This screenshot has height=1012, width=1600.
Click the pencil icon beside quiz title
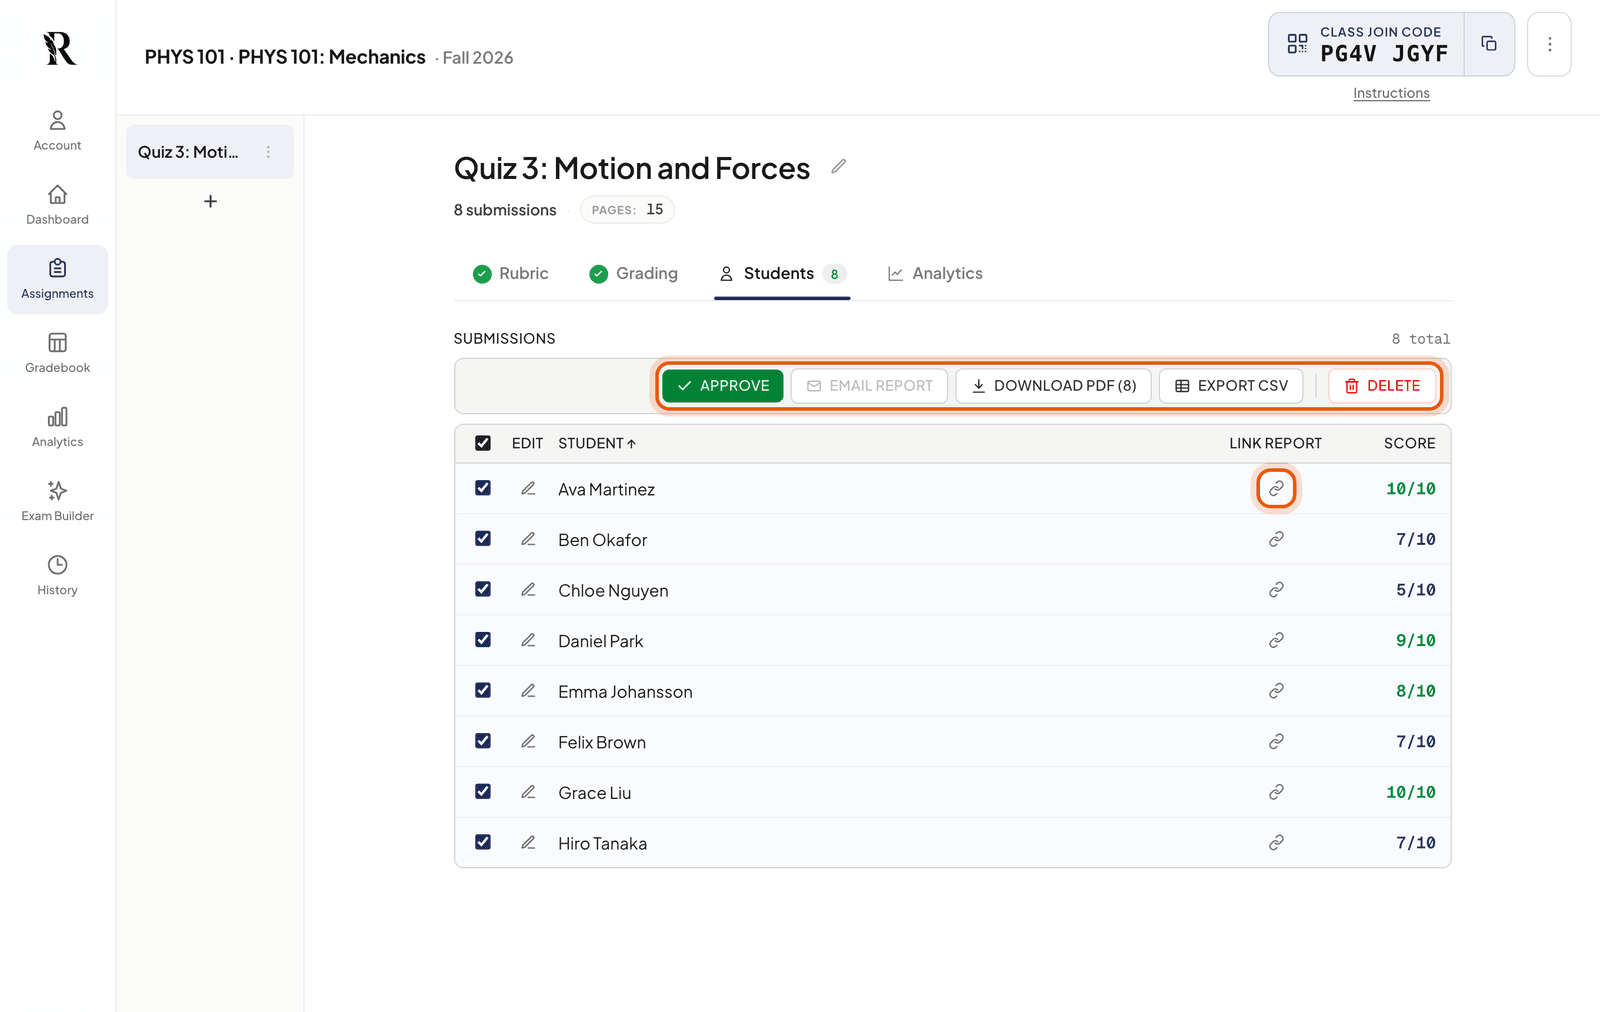click(x=838, y=167)
